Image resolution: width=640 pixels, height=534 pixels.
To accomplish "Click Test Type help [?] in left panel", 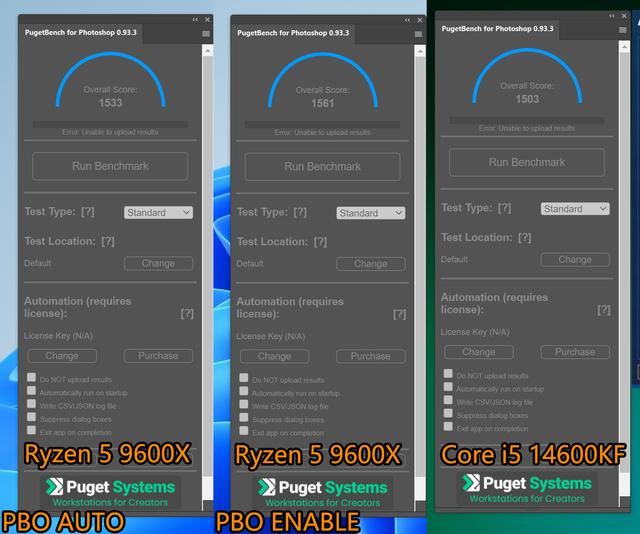I will pyautogui.click(x=88, y=212).
